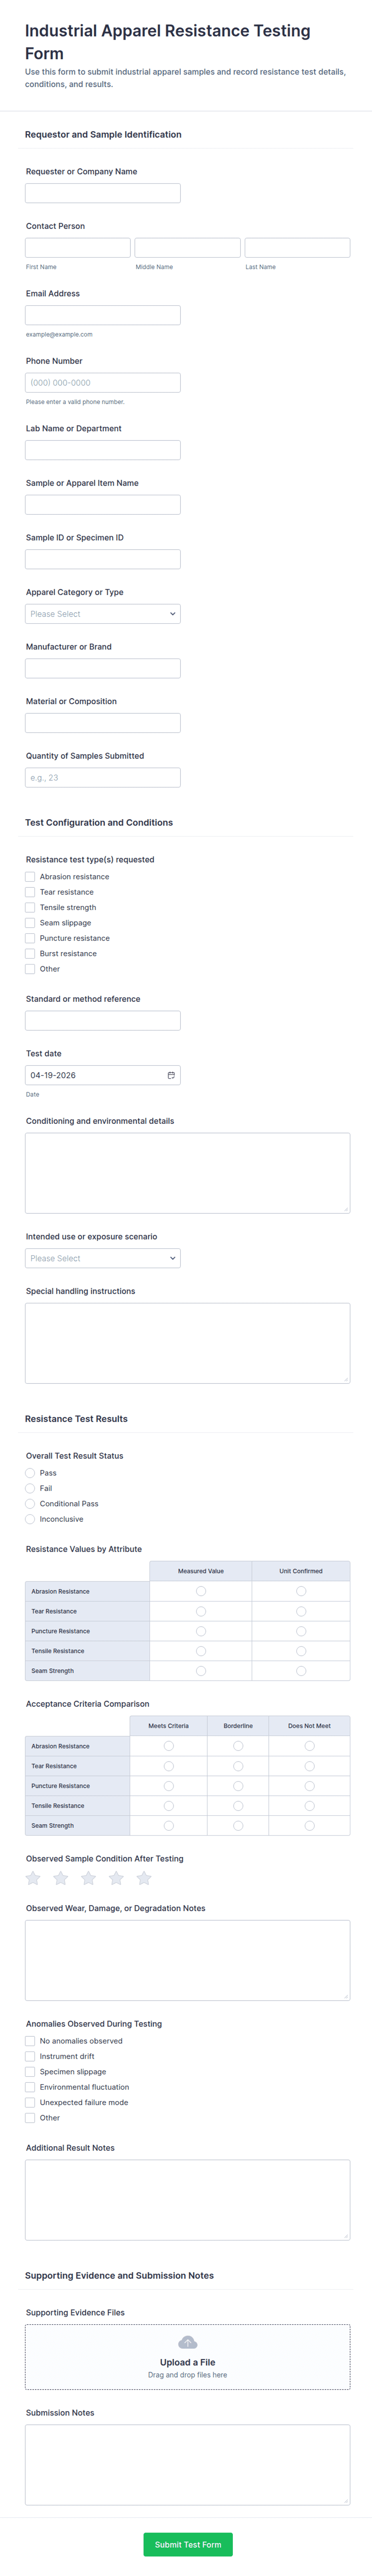Enable the Puncture resistance test type

click(30, 938)
